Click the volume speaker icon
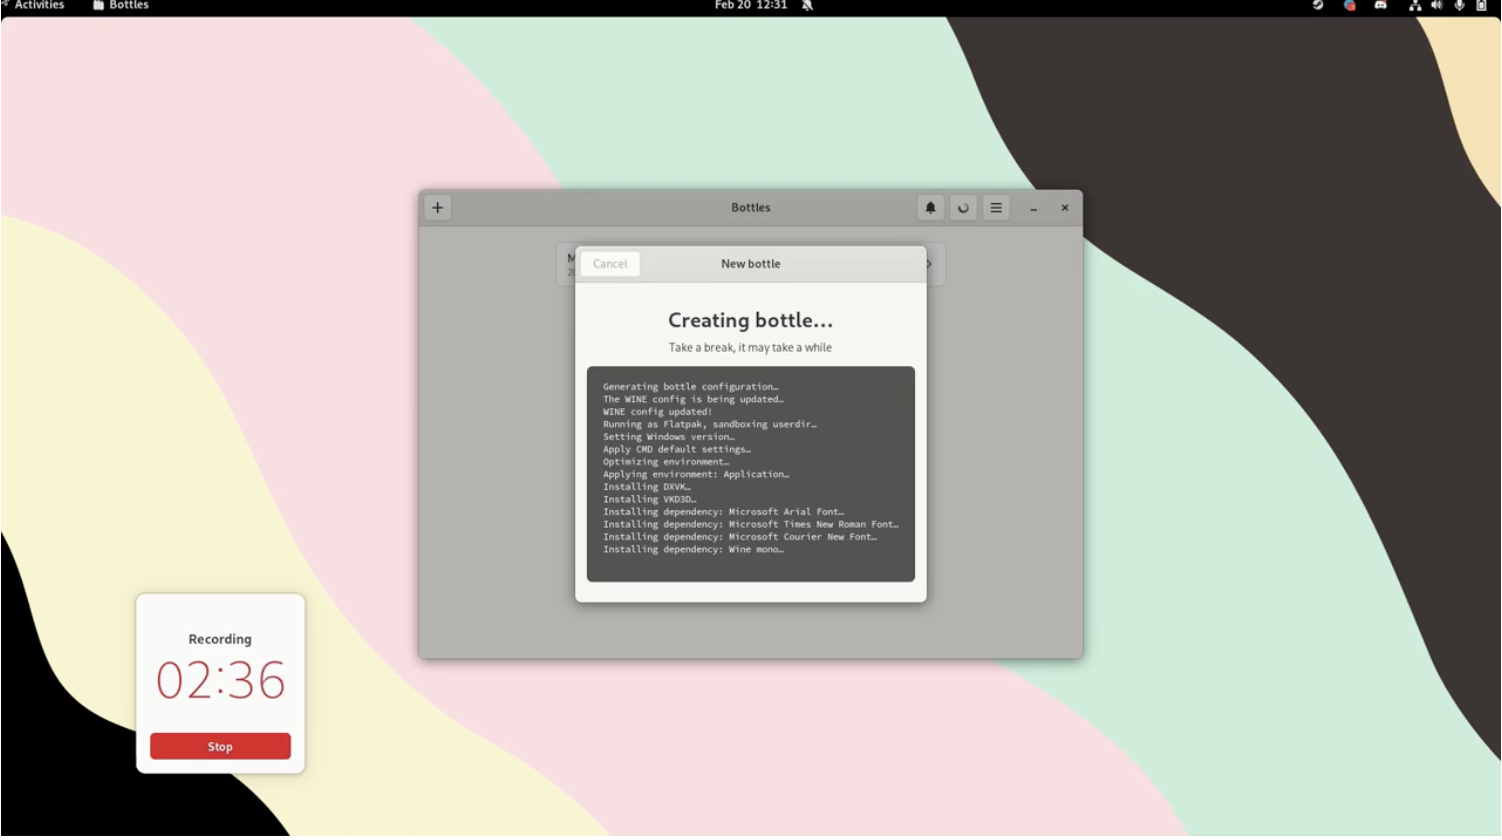Screen dimensions: 1502x840 click(1436, 6)
